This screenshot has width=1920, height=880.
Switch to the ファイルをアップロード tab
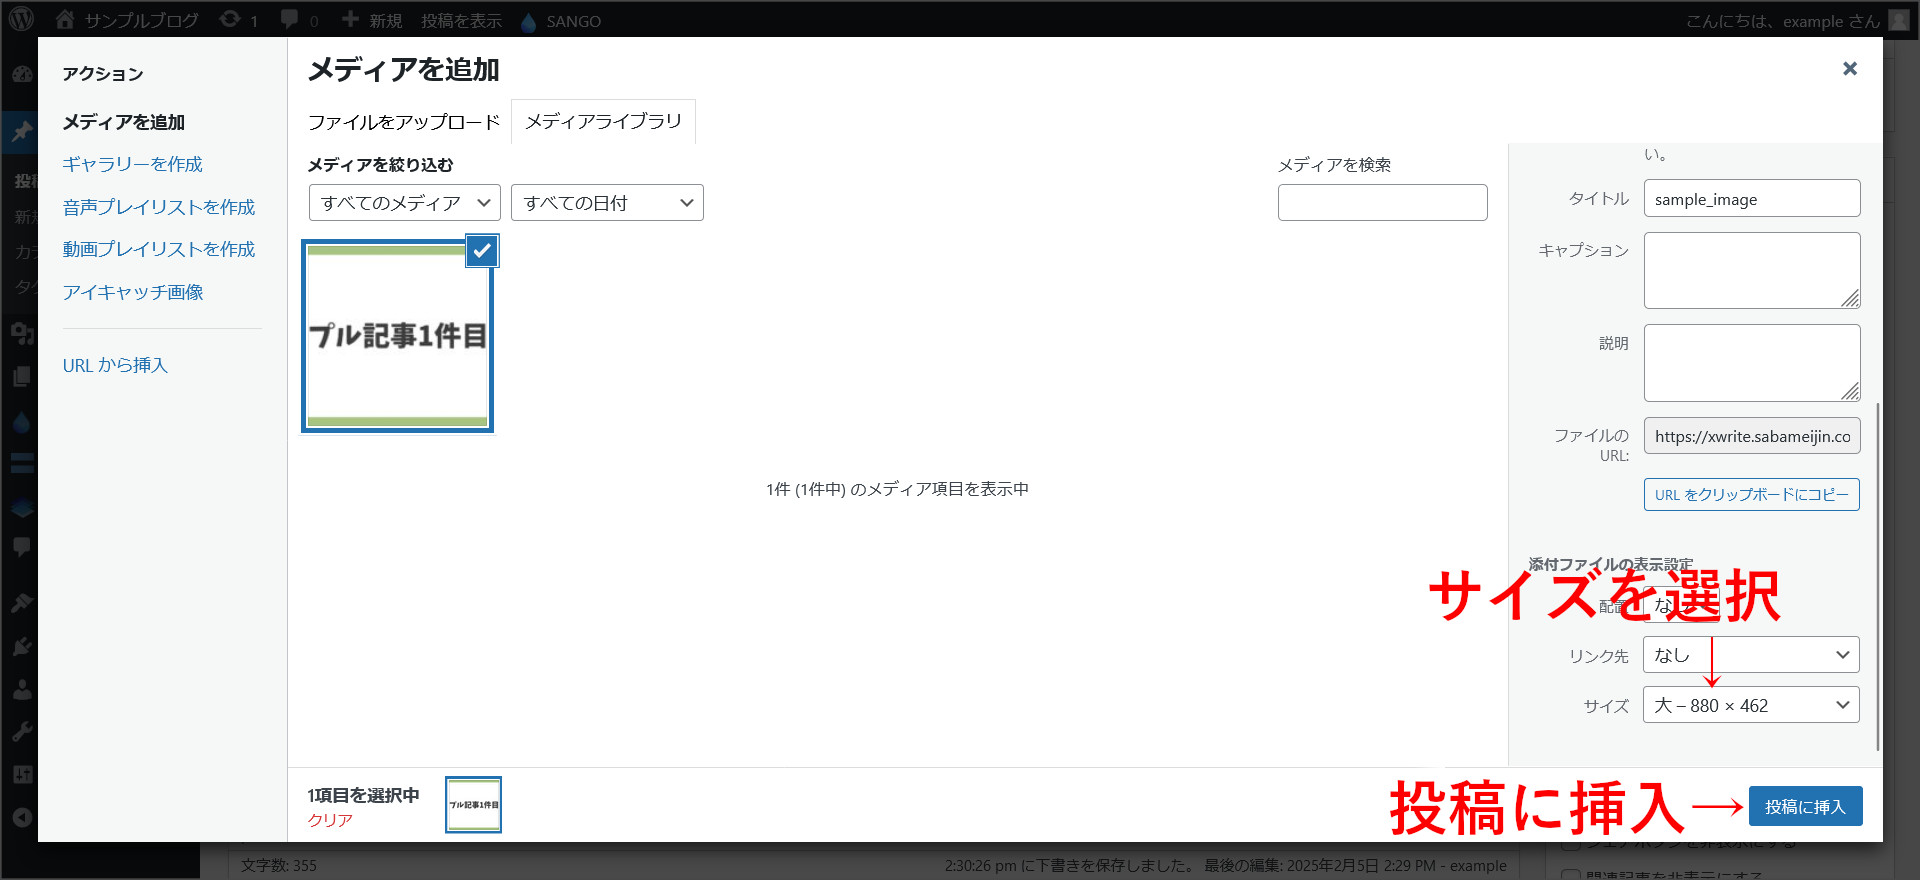point(403,122)
